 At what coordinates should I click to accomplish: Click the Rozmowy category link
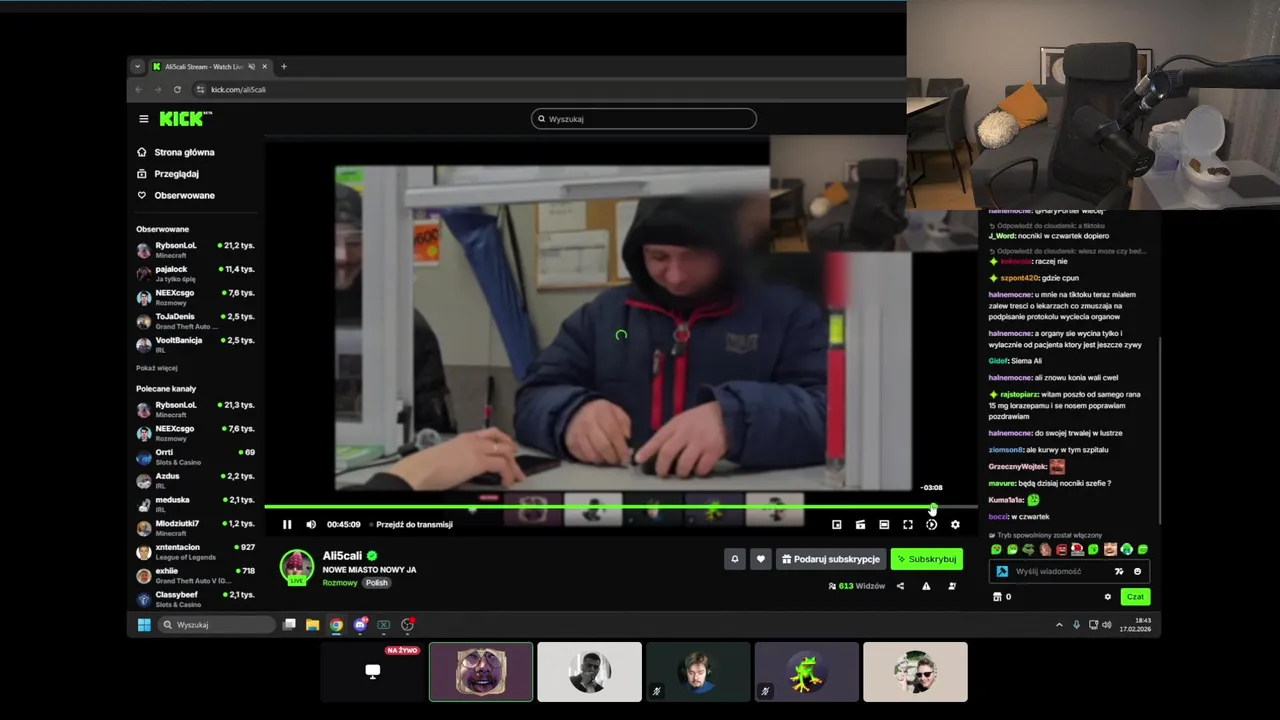point(340,583)
